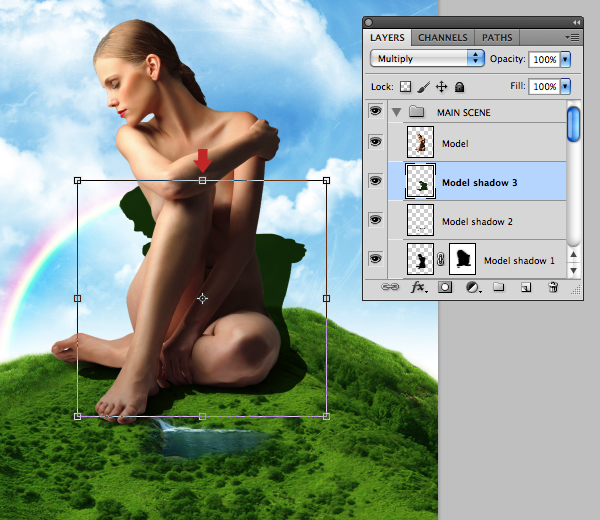Screen dimensions: 600x520
Task: Hide the MAIN SCENE group
Action: [x=375, y=111]
